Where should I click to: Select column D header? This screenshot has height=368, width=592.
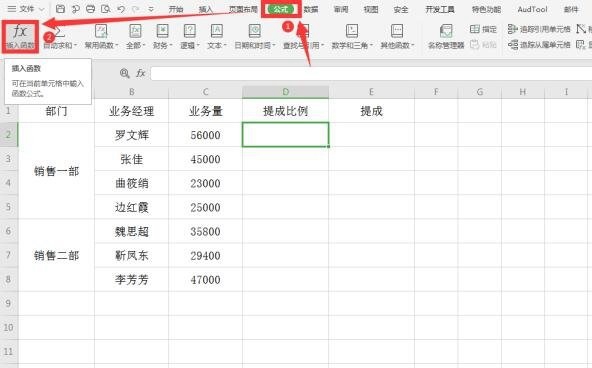point(285,92)
